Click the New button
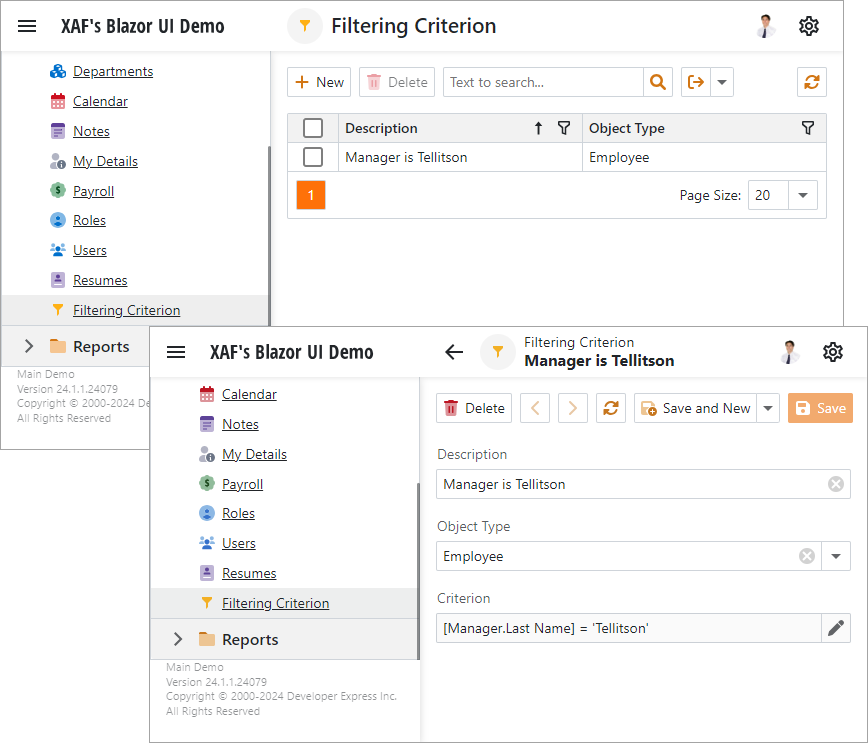This screenshot has height=743, width=868. pos(319,82)
